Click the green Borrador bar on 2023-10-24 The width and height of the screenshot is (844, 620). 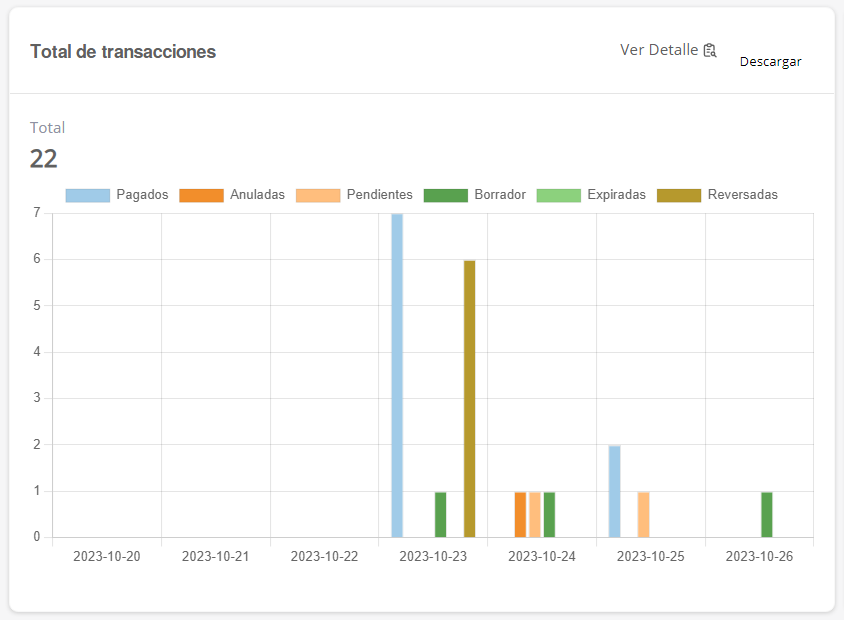coord(549,514)
